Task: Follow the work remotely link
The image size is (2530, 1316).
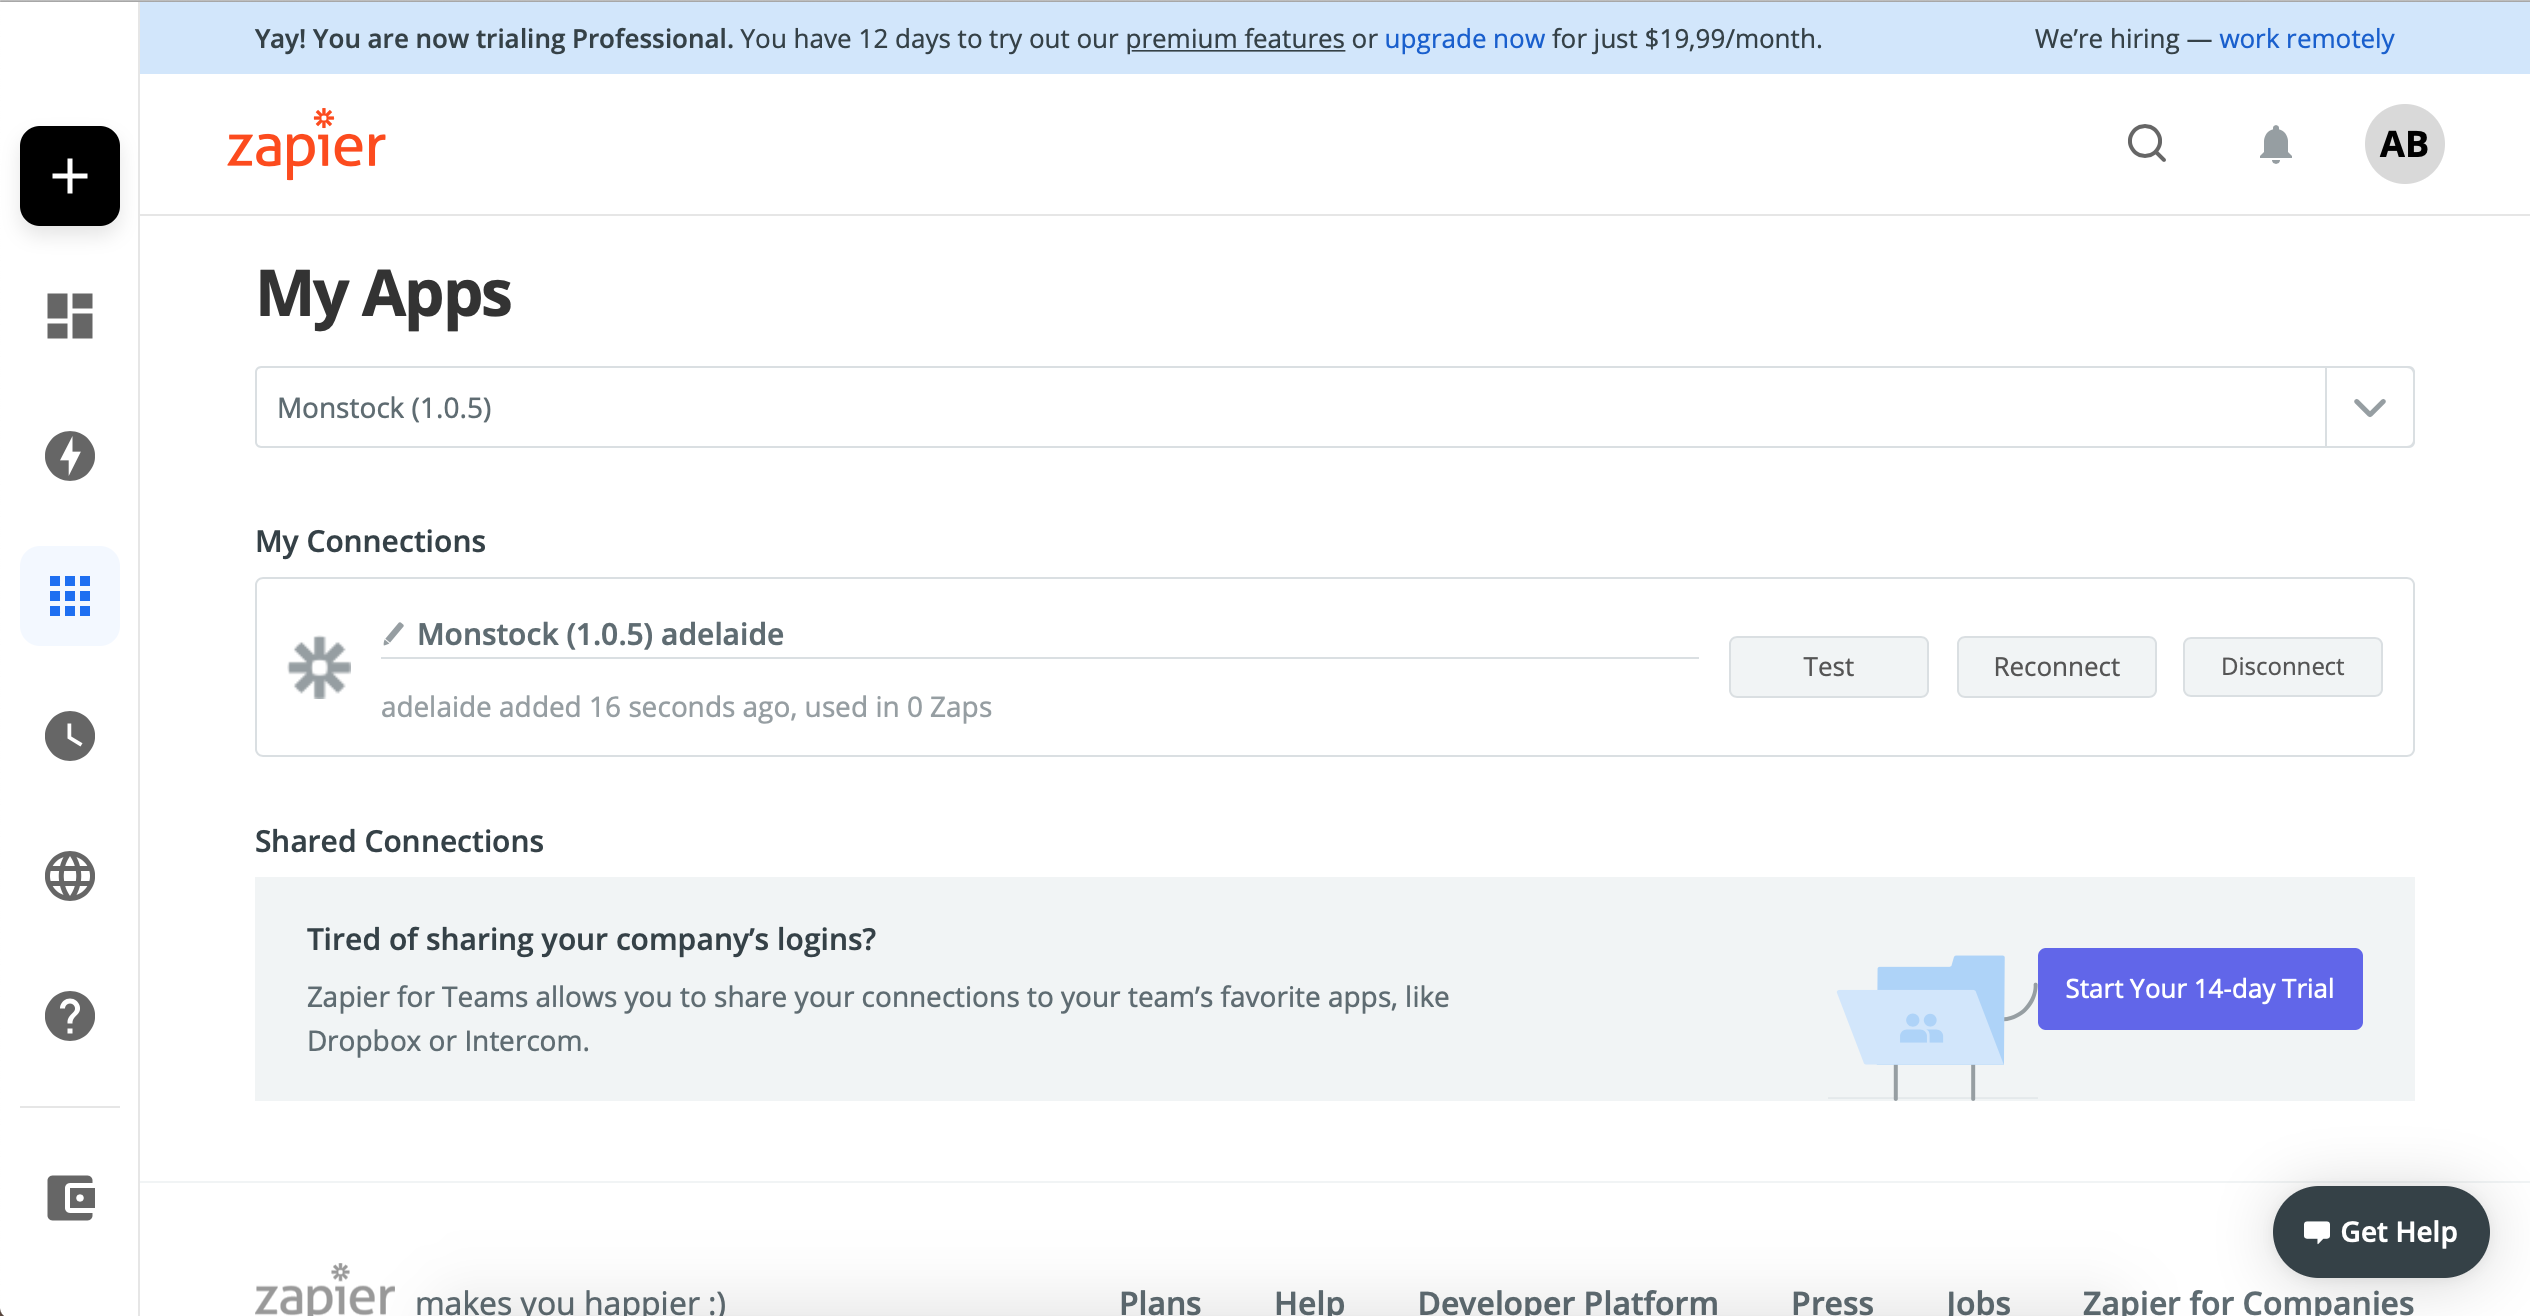Action: [x=2306, y=38]
